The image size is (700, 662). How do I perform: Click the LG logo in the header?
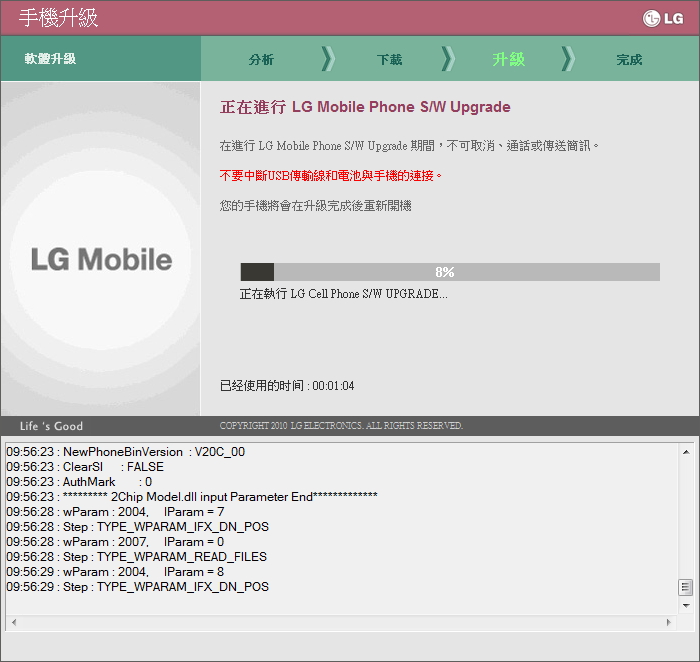click(663, 18)
